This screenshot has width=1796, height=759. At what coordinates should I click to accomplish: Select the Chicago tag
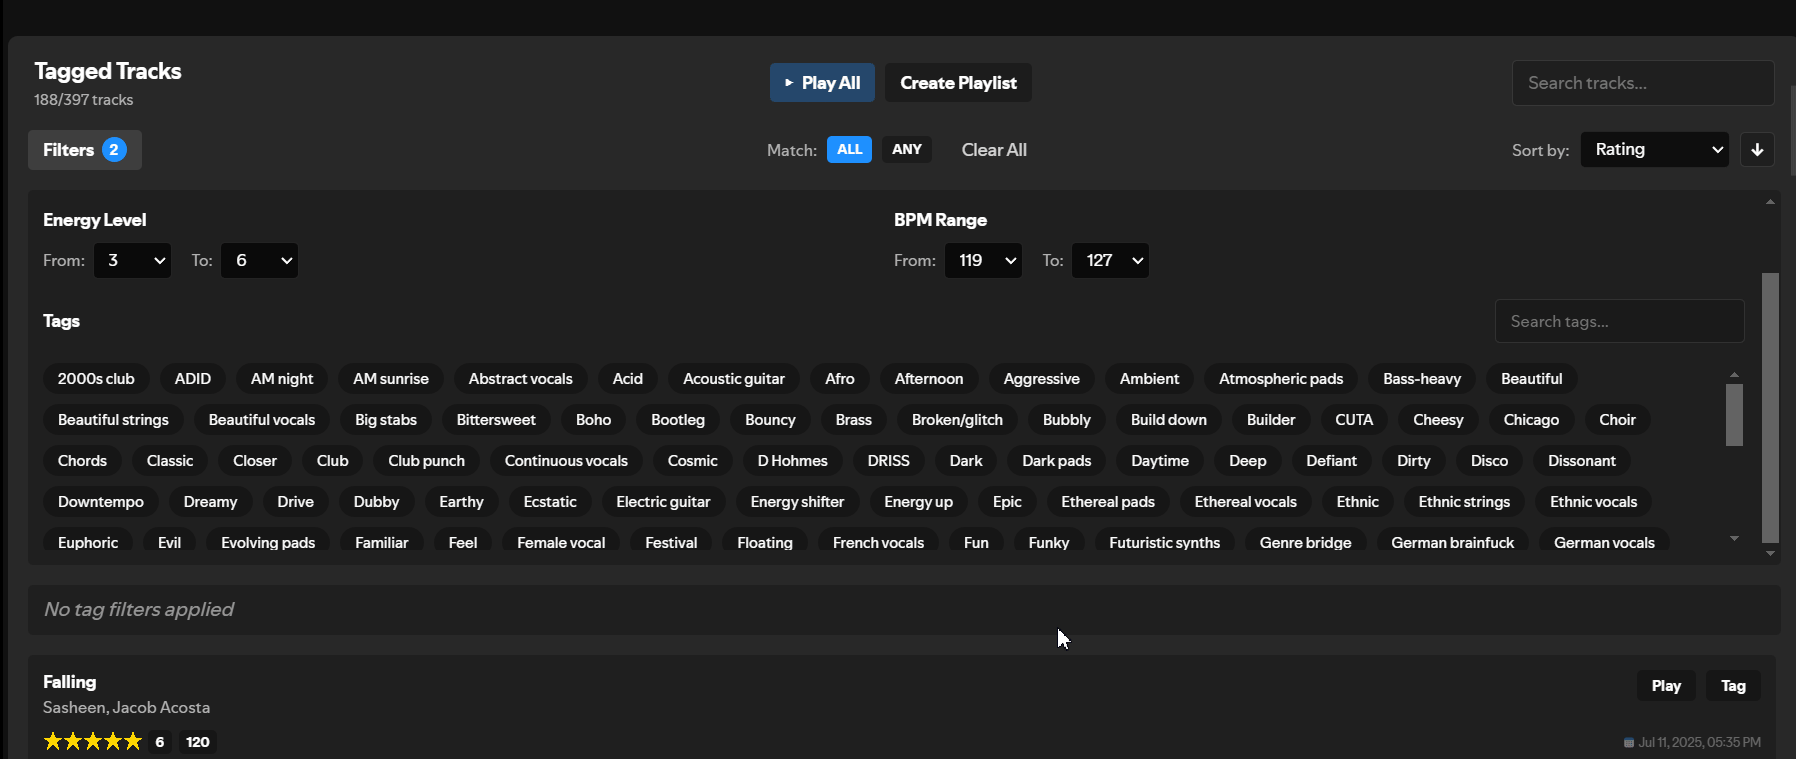pyautogui.click(x=1531, y=420)
